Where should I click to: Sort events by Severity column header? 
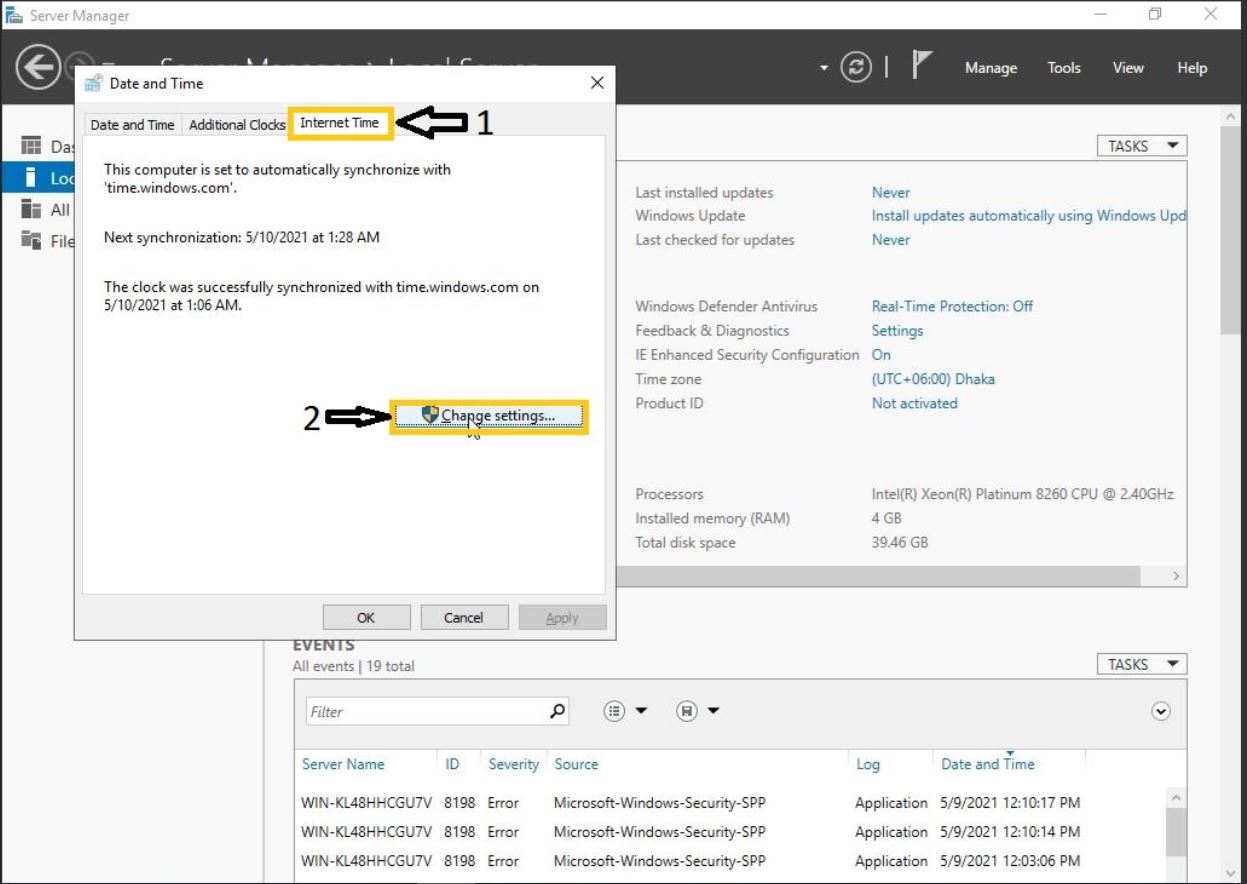tap(513, 764)
